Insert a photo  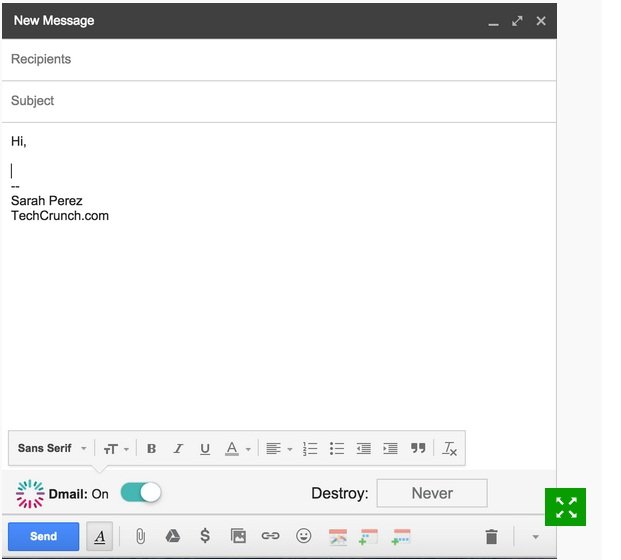point(238,536)
